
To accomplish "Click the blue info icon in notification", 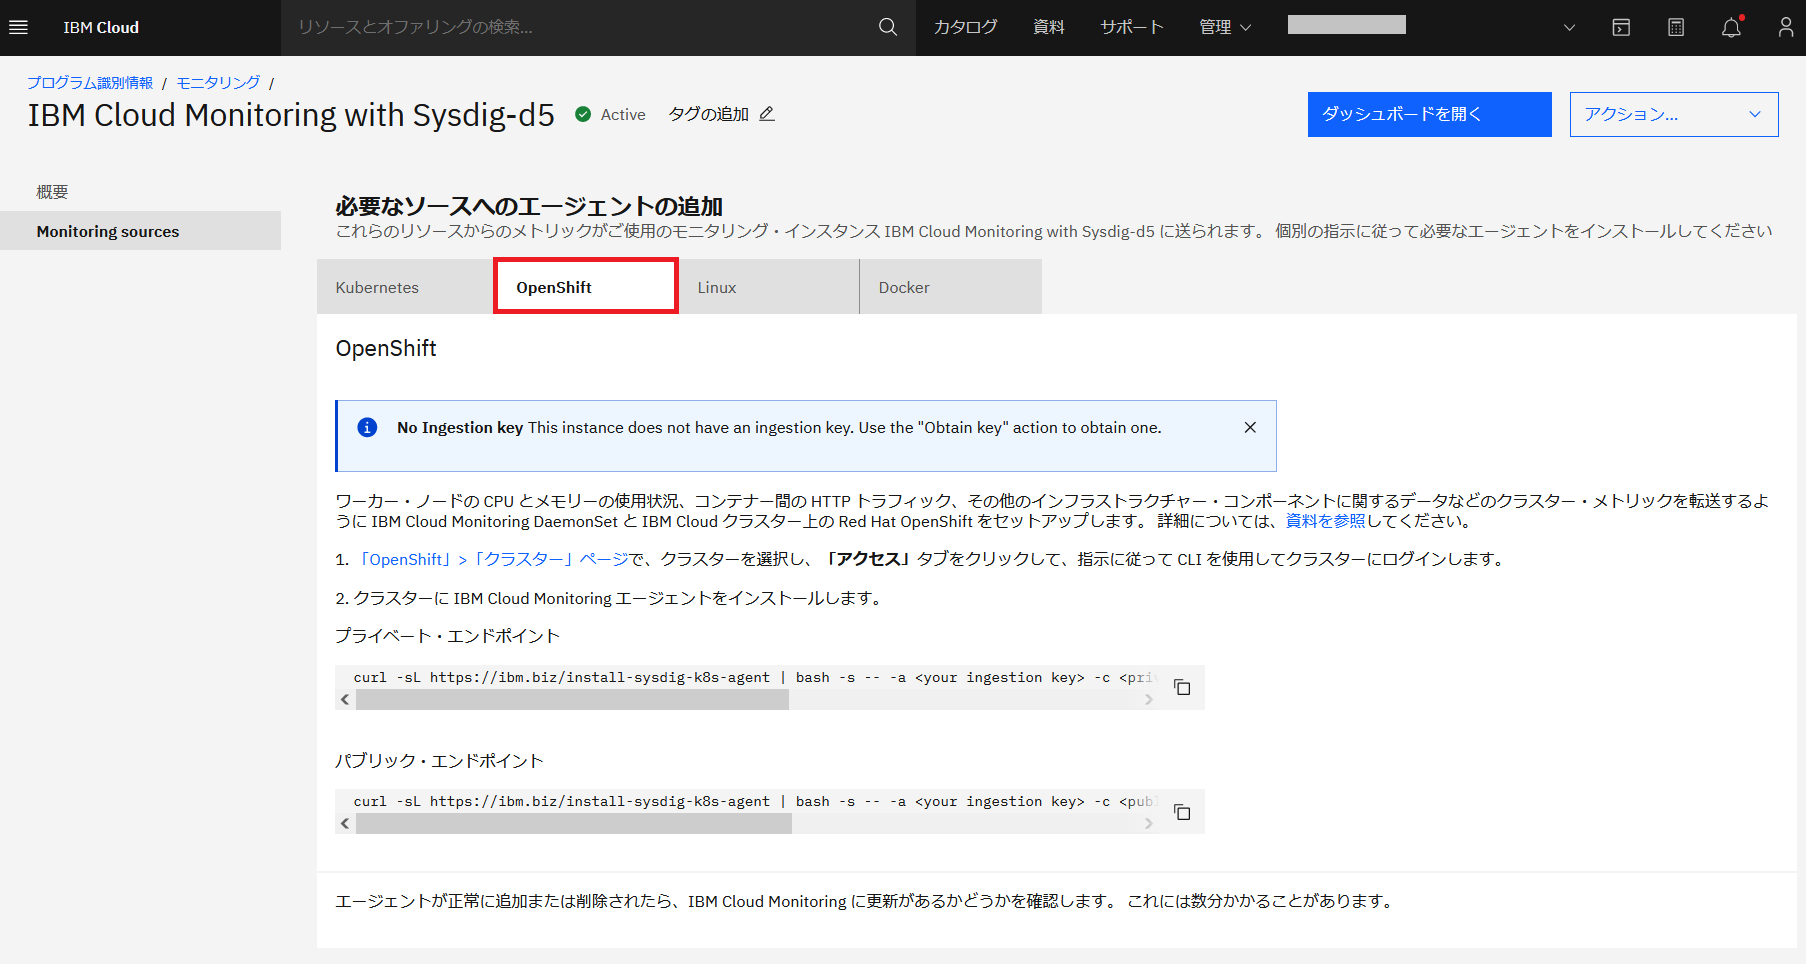I will click(x=368, y=428).
